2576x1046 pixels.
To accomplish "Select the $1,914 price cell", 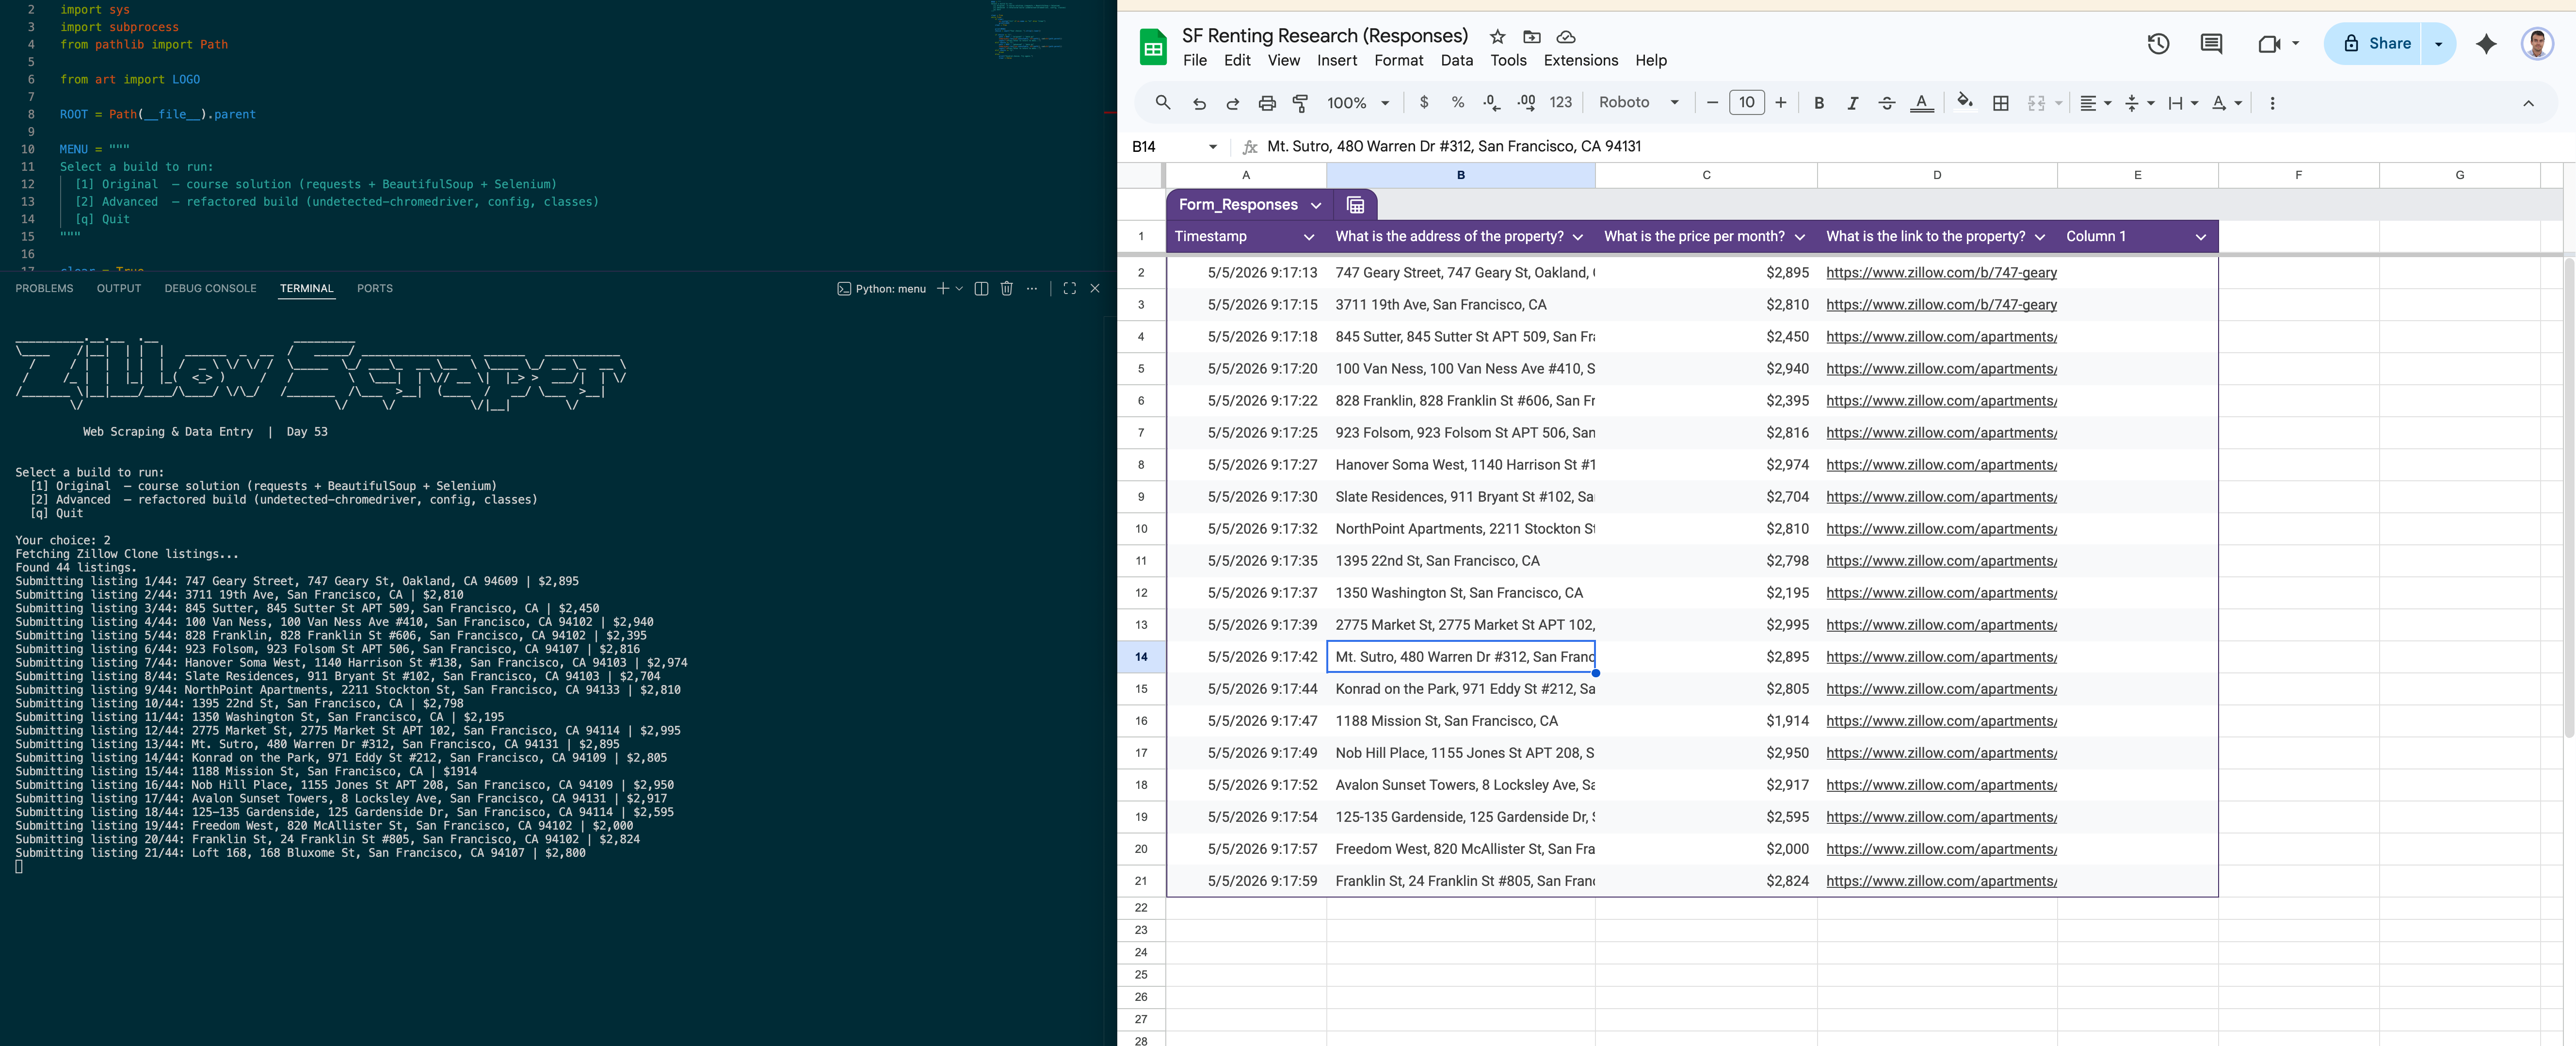I will [1706, 721].
